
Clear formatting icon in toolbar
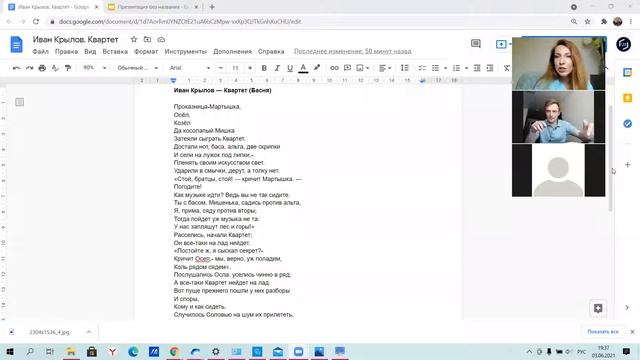click(x=507, y=68)
